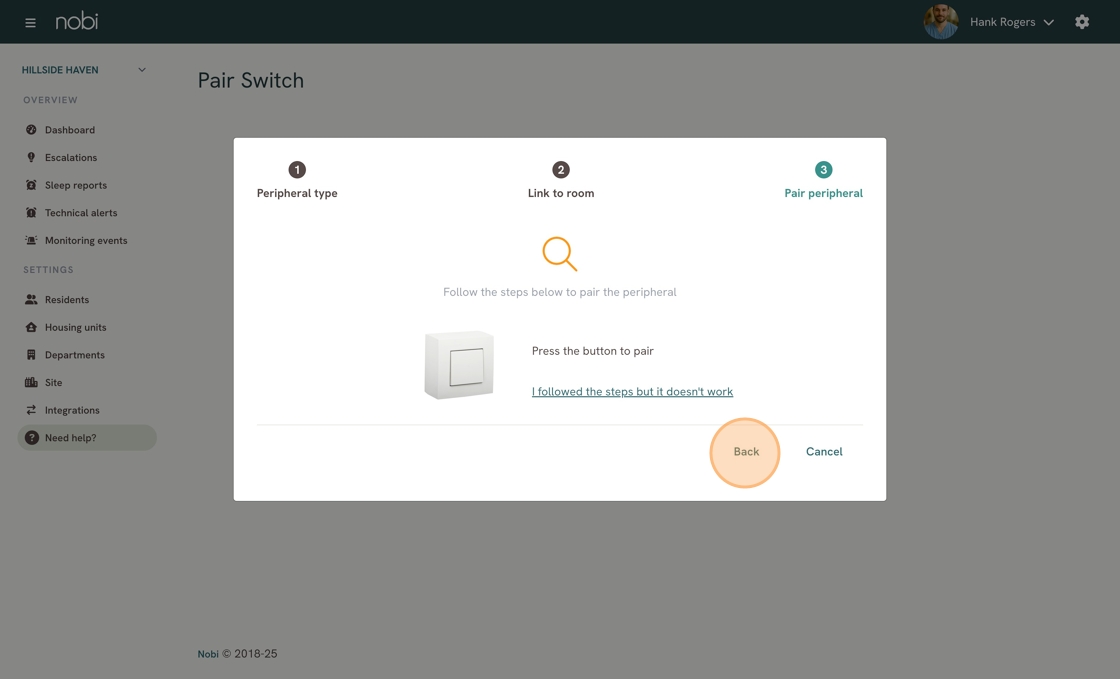The image size is (1120, 679).
Task: Click the Integrations arrows icon
Action: (31, 410)
